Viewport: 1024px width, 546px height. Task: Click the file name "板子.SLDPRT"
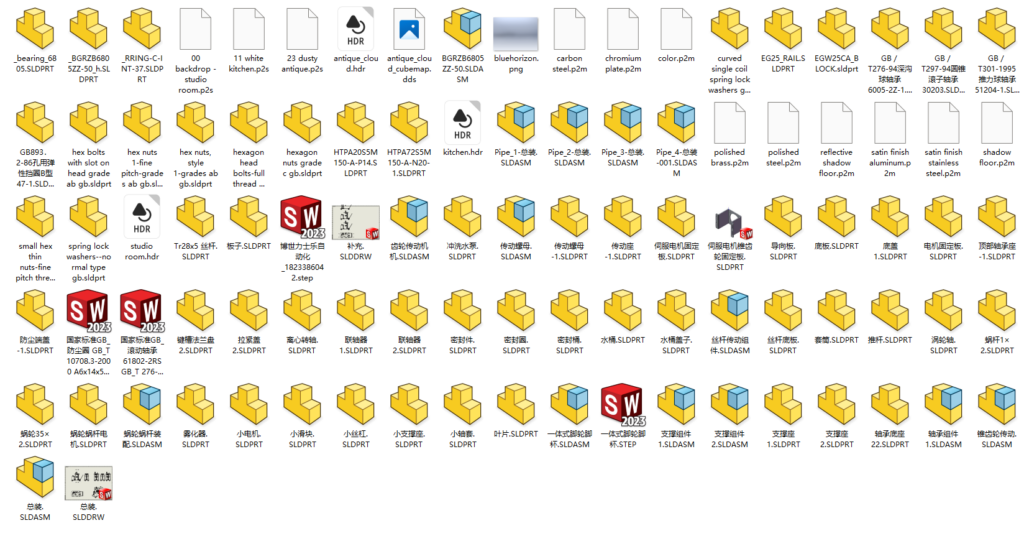[249, 246]
